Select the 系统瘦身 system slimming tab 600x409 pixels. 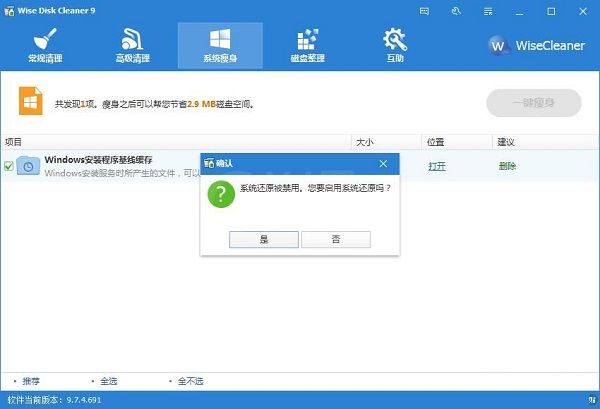(220, 45)
